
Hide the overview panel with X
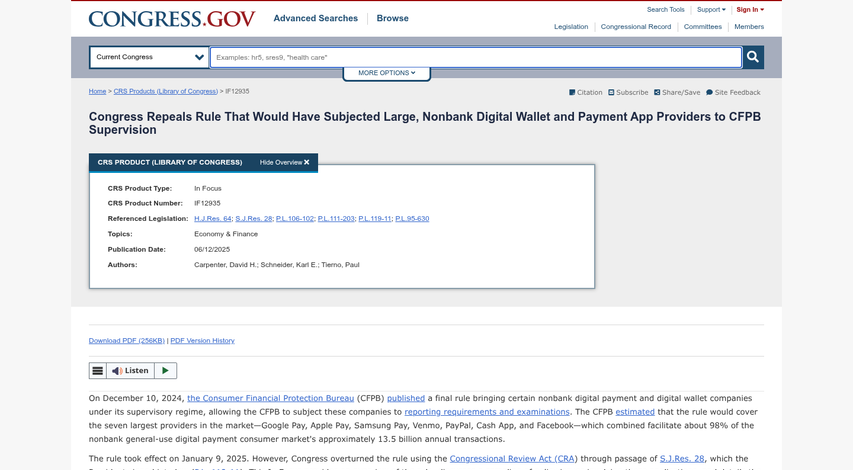(285, 162)
